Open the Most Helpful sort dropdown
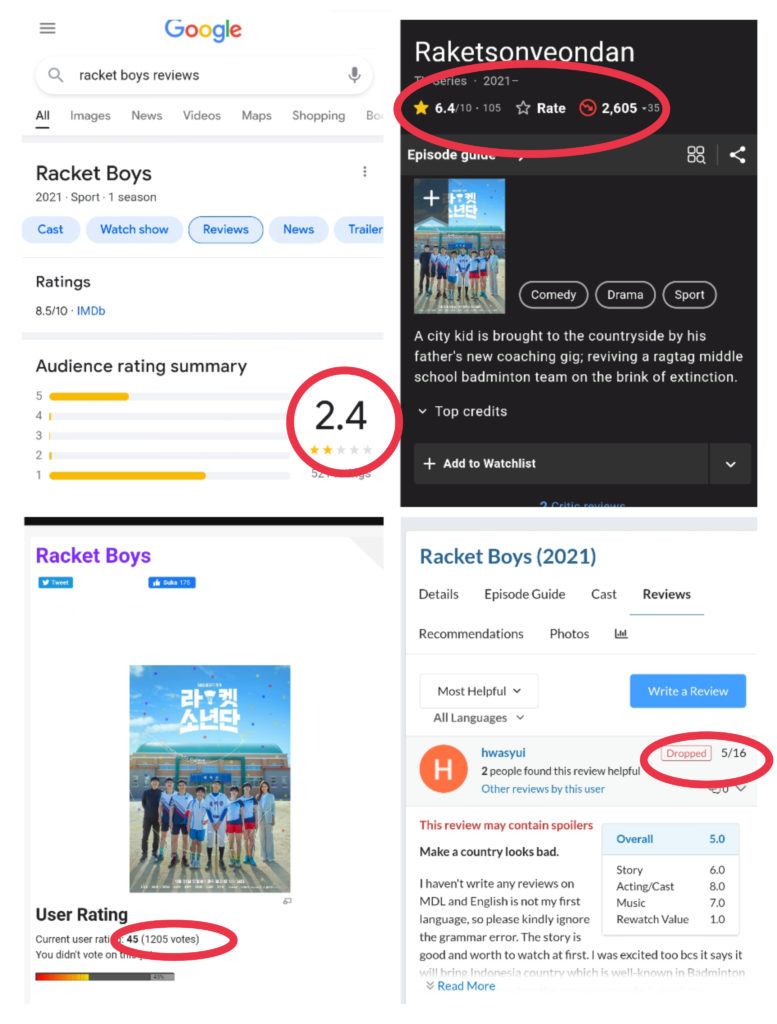Image resolution: width=777 pixels, height=1024 pixels. pyautogui.click(x=479, y=691)
